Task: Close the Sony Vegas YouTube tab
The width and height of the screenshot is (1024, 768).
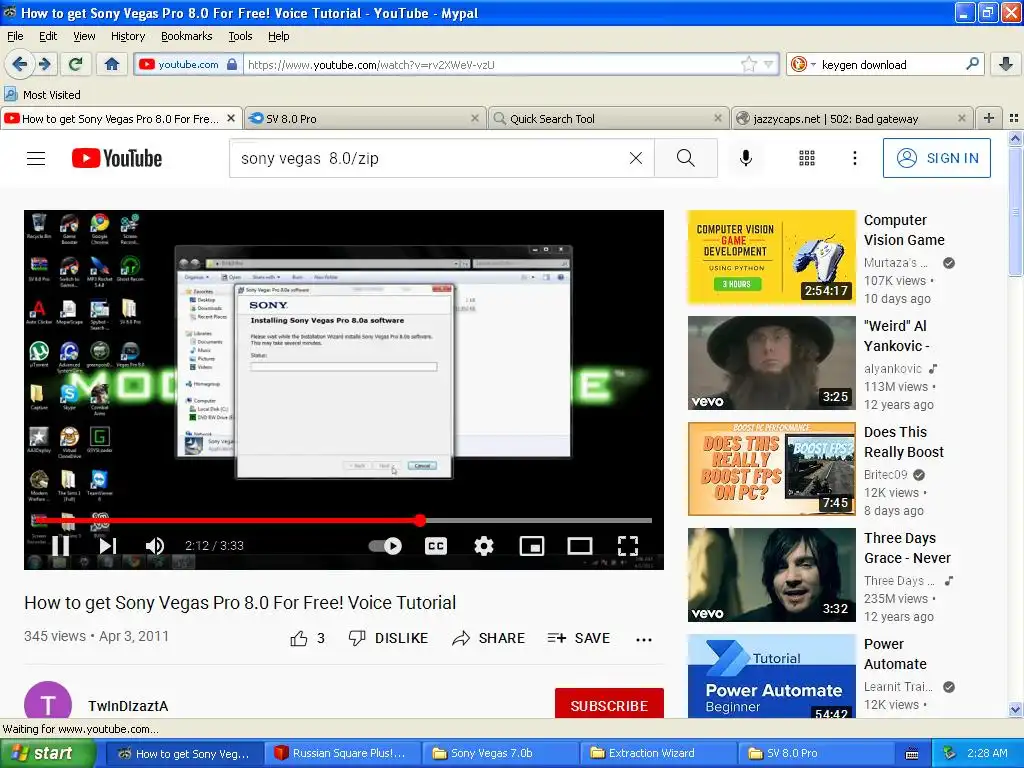Action: click(231, 118)
